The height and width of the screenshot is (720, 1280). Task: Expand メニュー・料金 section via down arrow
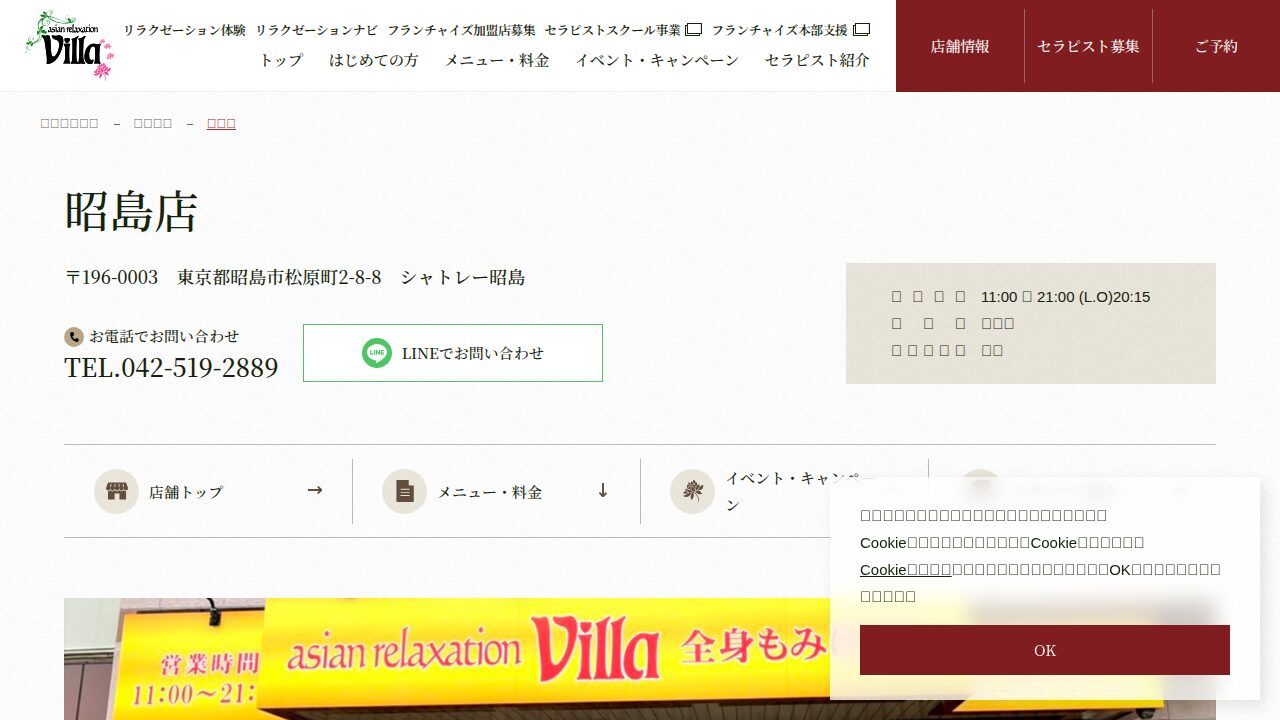(603, 490)
